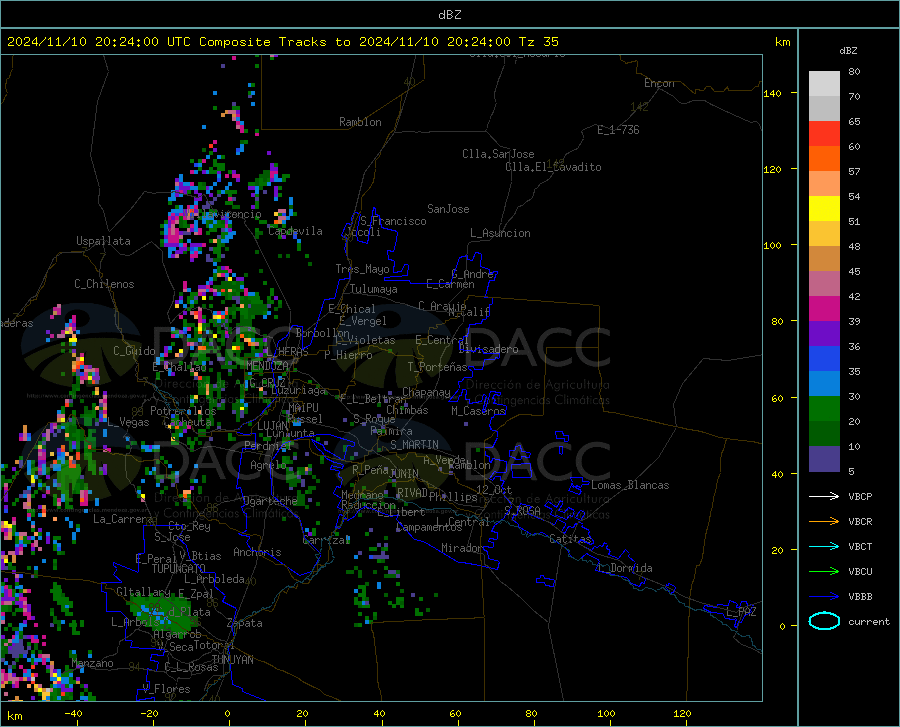Click the '120' tick on the horizontal axis
The width and height of the screenshot is (900, 727).
pos(682,714)
